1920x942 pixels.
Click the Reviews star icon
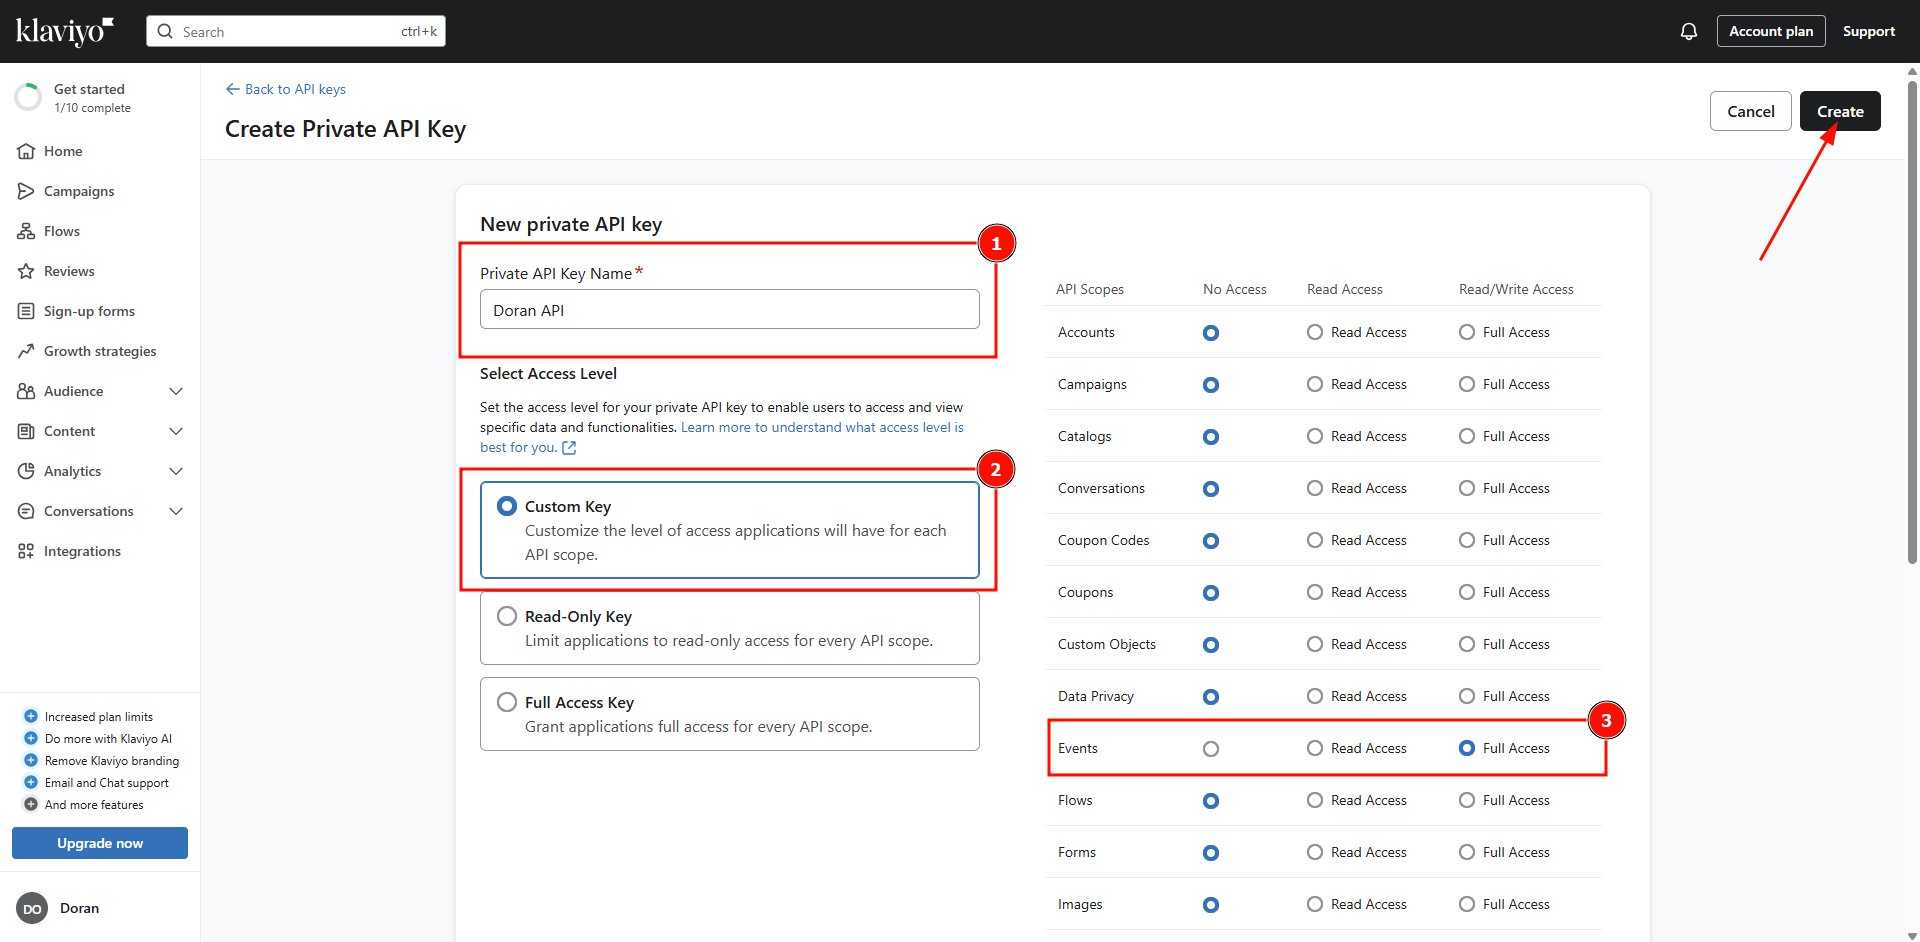pyautogui.click(x=26, y=271)
